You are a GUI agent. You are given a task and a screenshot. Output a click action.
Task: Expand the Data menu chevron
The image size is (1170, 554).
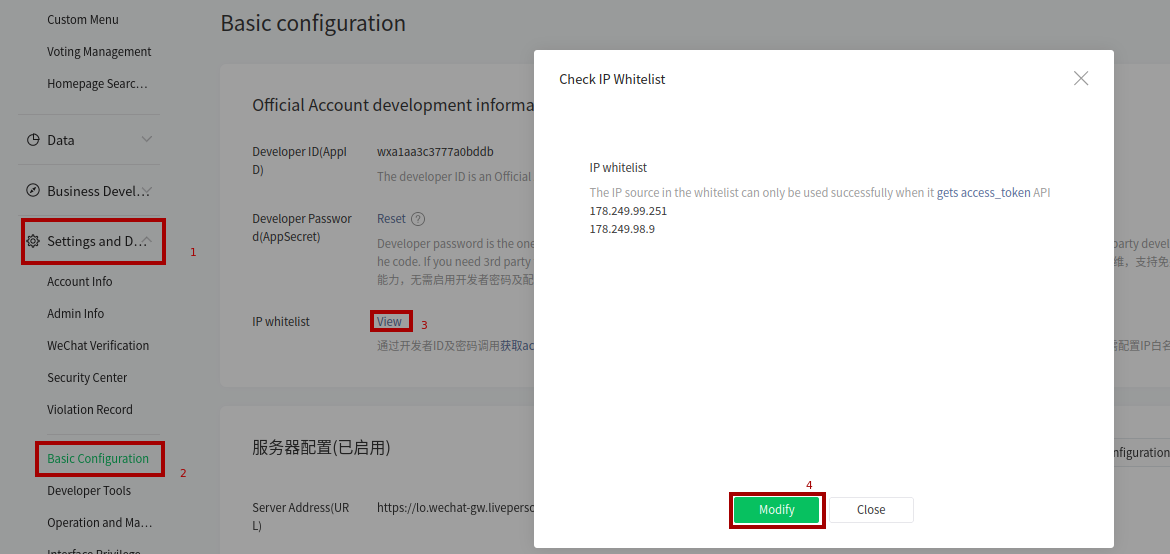click(147, 139)
